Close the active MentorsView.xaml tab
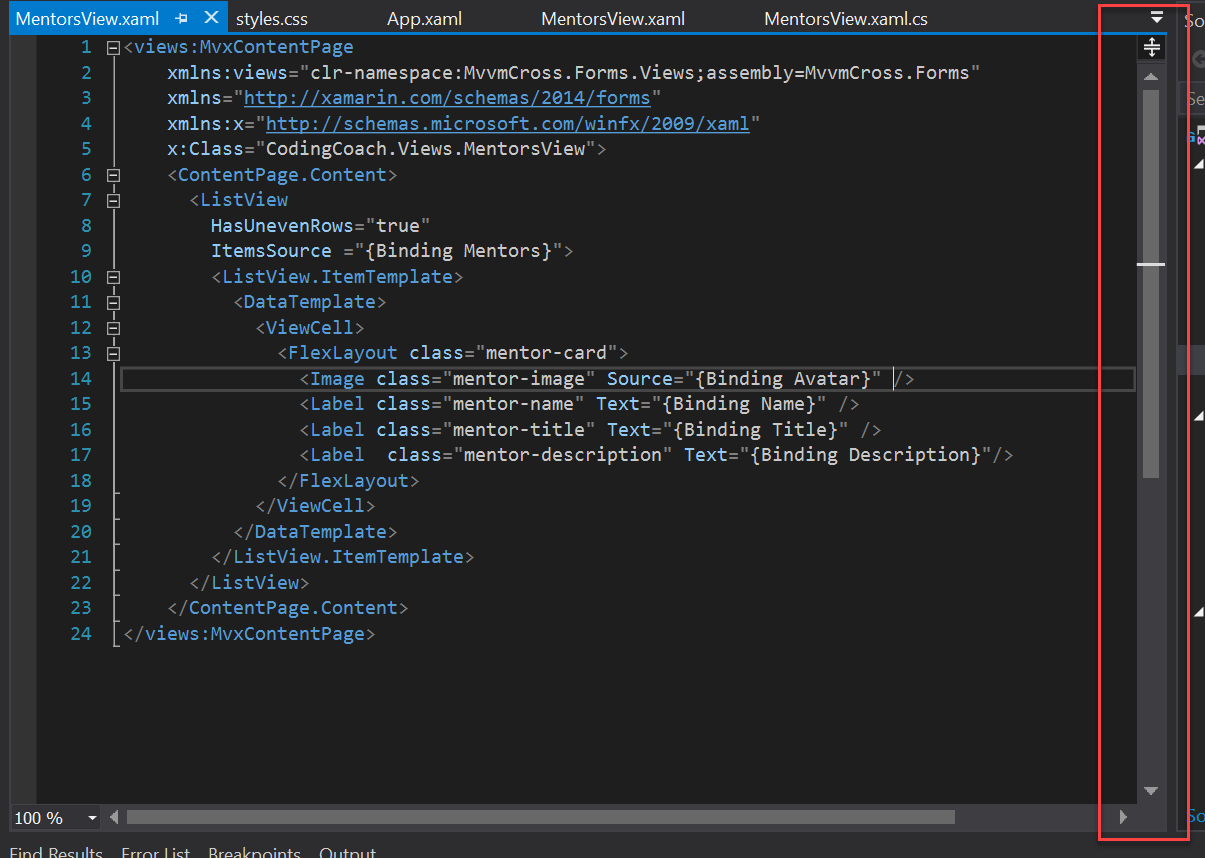The height and width of the screenshot is (858, 1205). coord(210,18)
